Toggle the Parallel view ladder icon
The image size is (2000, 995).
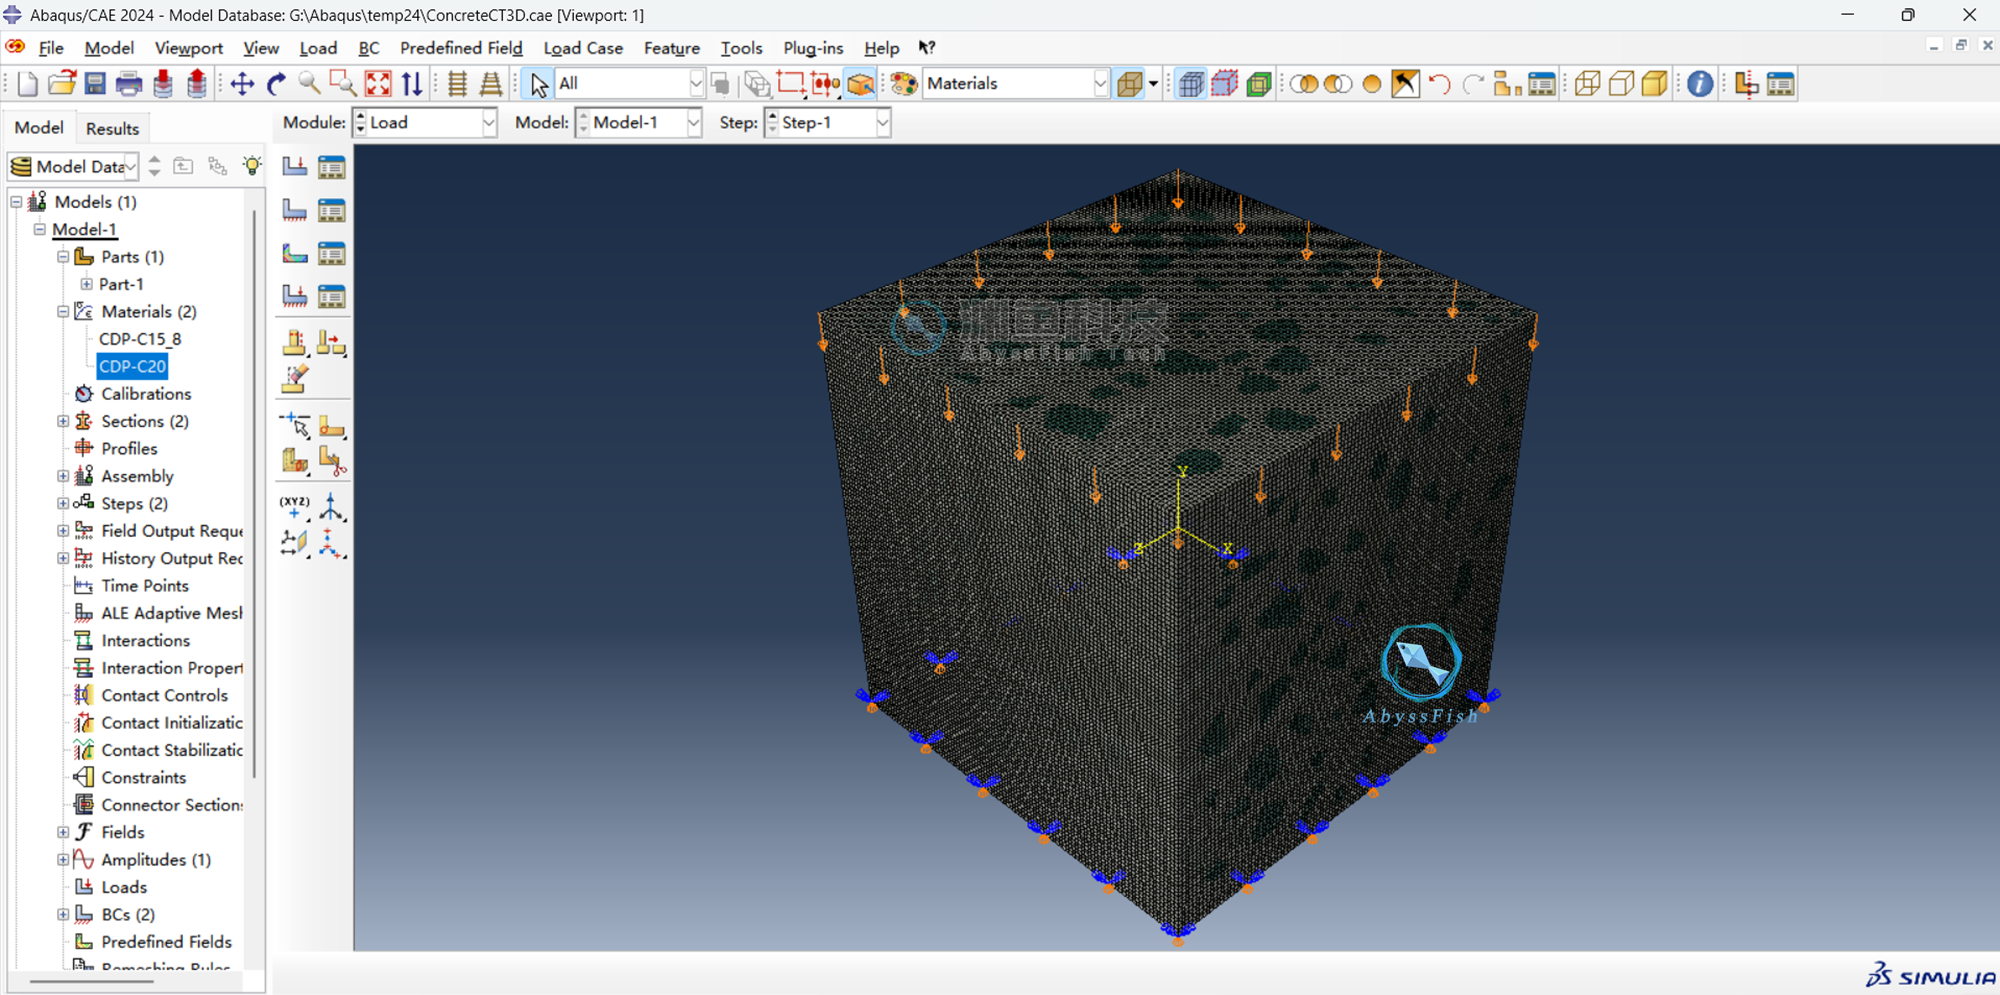coord(457,84)
